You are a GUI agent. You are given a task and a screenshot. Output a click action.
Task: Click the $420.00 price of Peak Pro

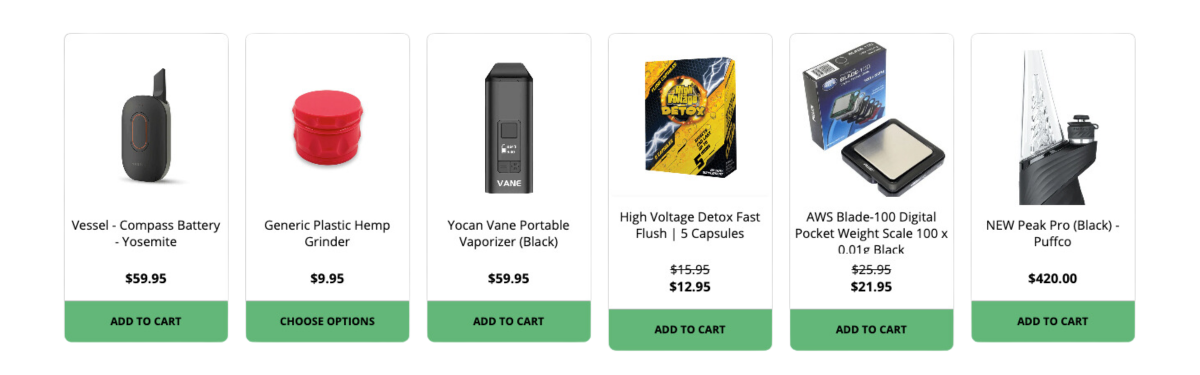1052,279
